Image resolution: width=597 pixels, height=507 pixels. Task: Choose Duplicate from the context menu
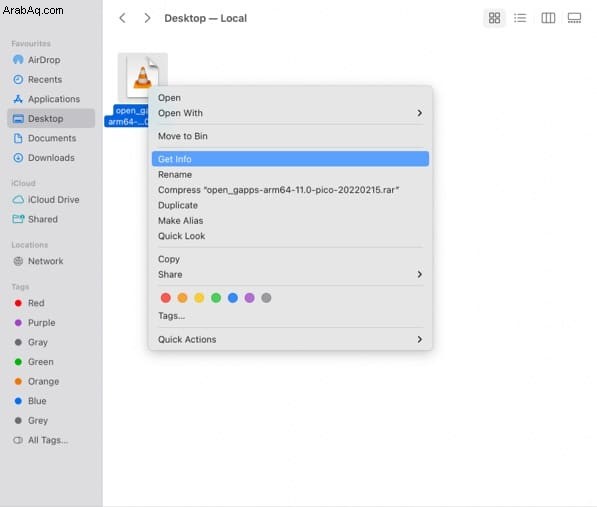[x=290, y=205]
